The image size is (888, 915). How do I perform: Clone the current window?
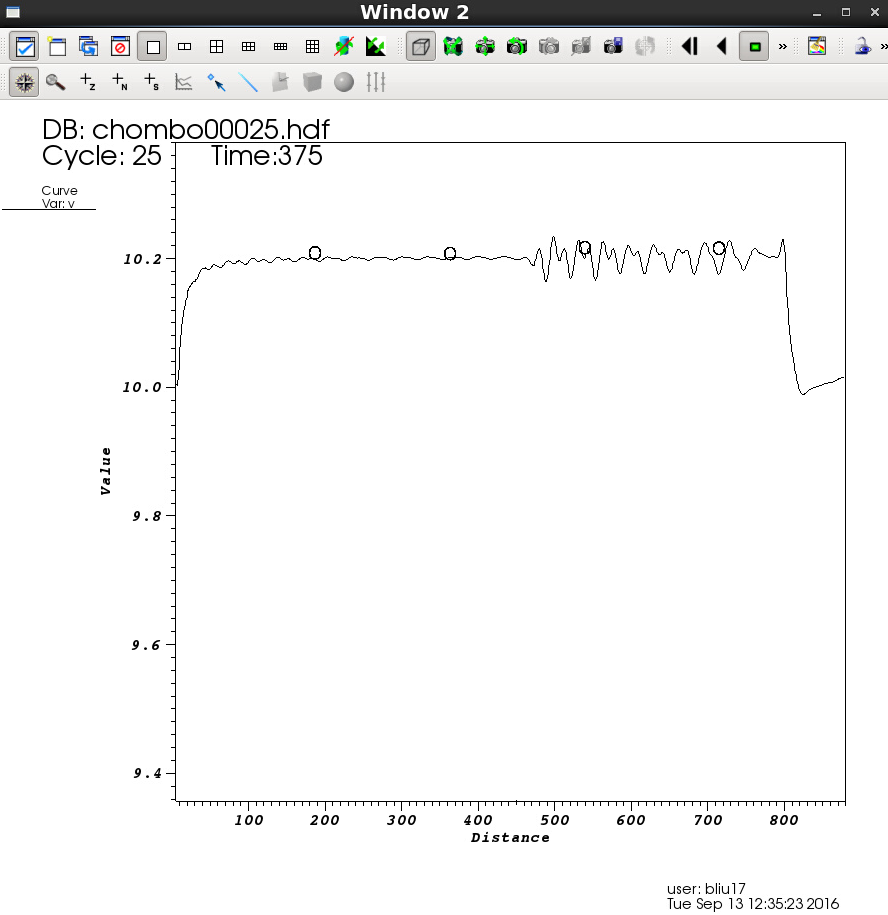89,47
